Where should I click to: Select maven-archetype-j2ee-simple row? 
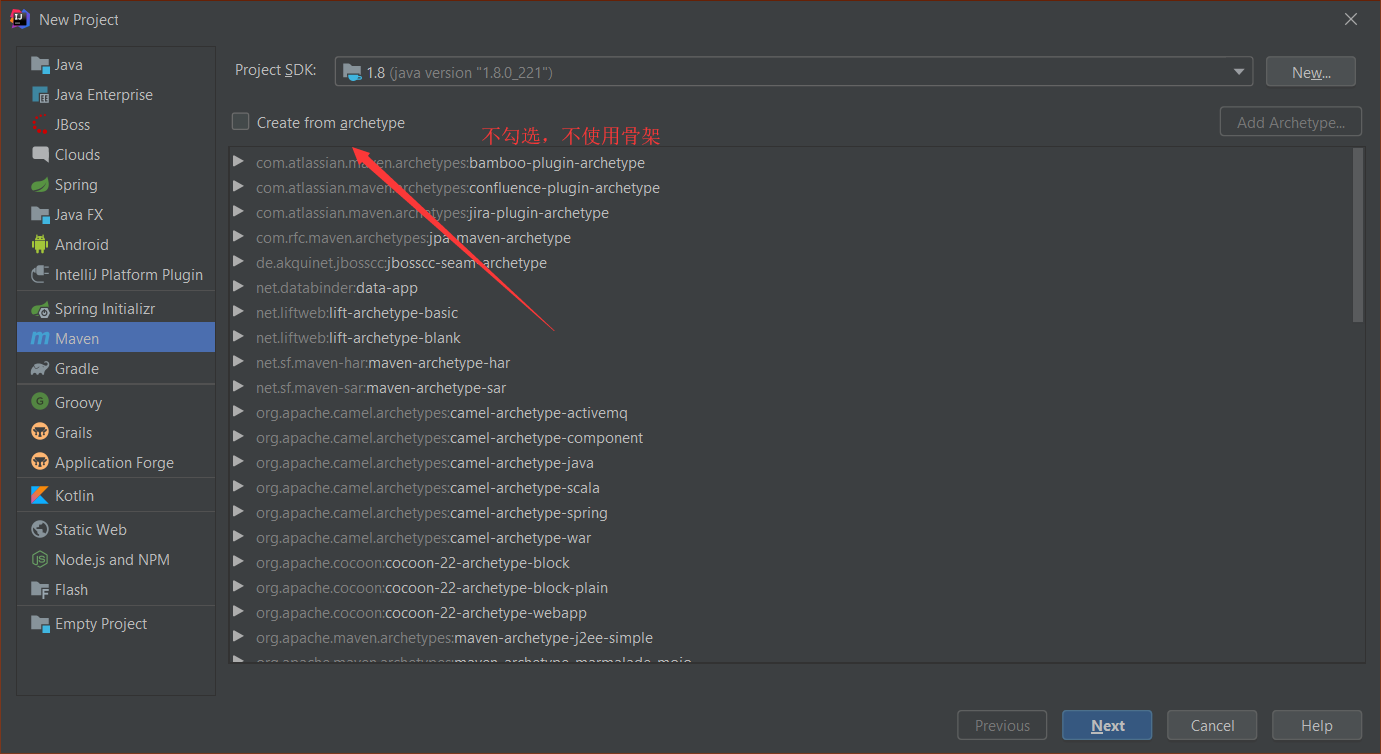(x=790, y=638)
